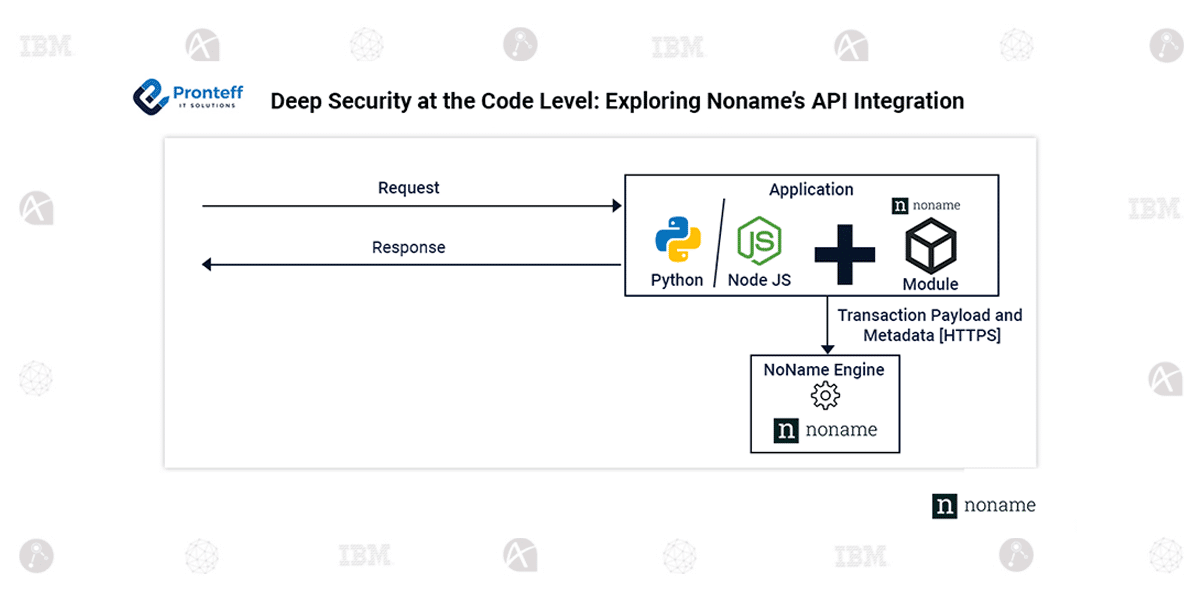Click the Request arrow label
This screenshot has width=1200, height=600.
coord(408,187)
